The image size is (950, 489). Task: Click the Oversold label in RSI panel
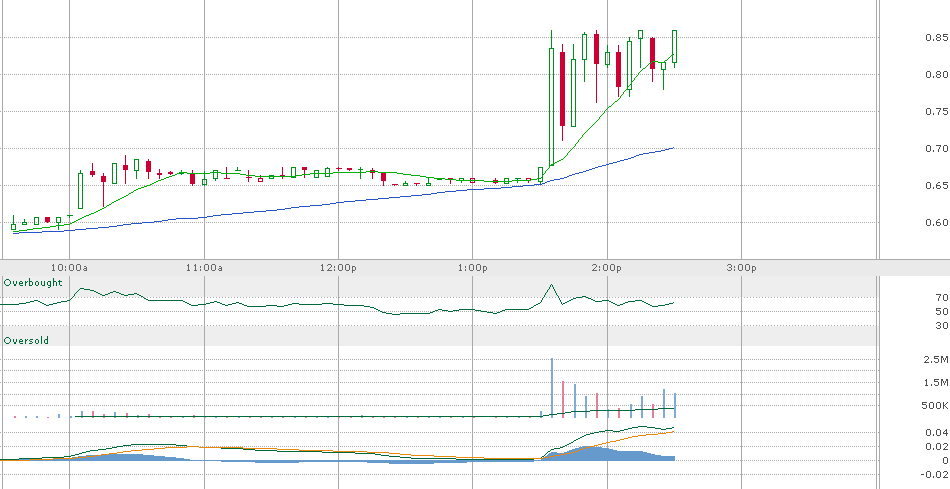(x=26, y=341)
